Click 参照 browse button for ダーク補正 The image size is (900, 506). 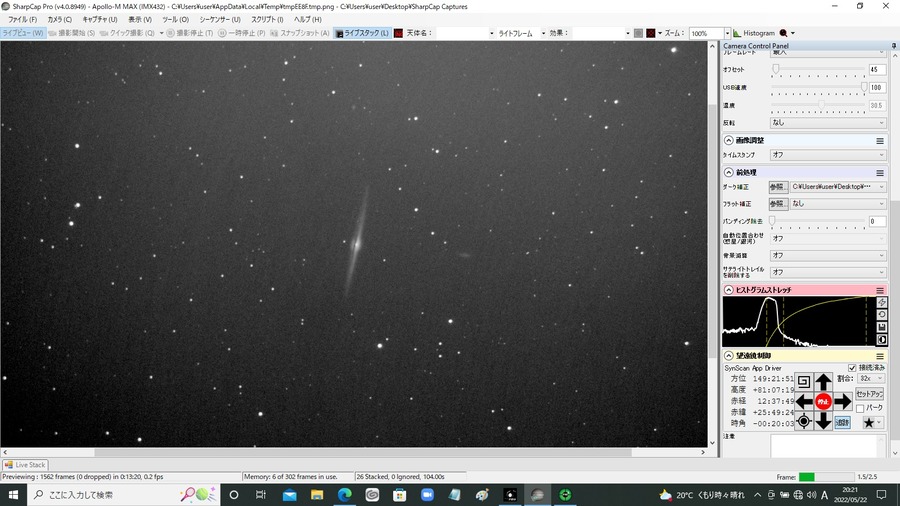click(x=778, y=187)
